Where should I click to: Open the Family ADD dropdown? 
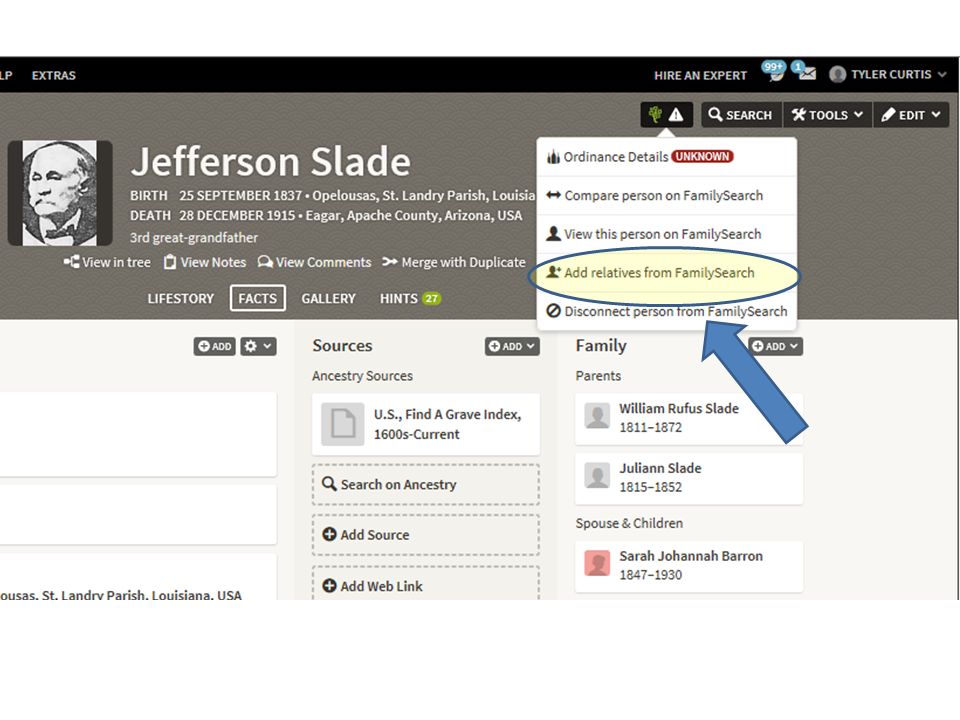click(x=775, y=346)
